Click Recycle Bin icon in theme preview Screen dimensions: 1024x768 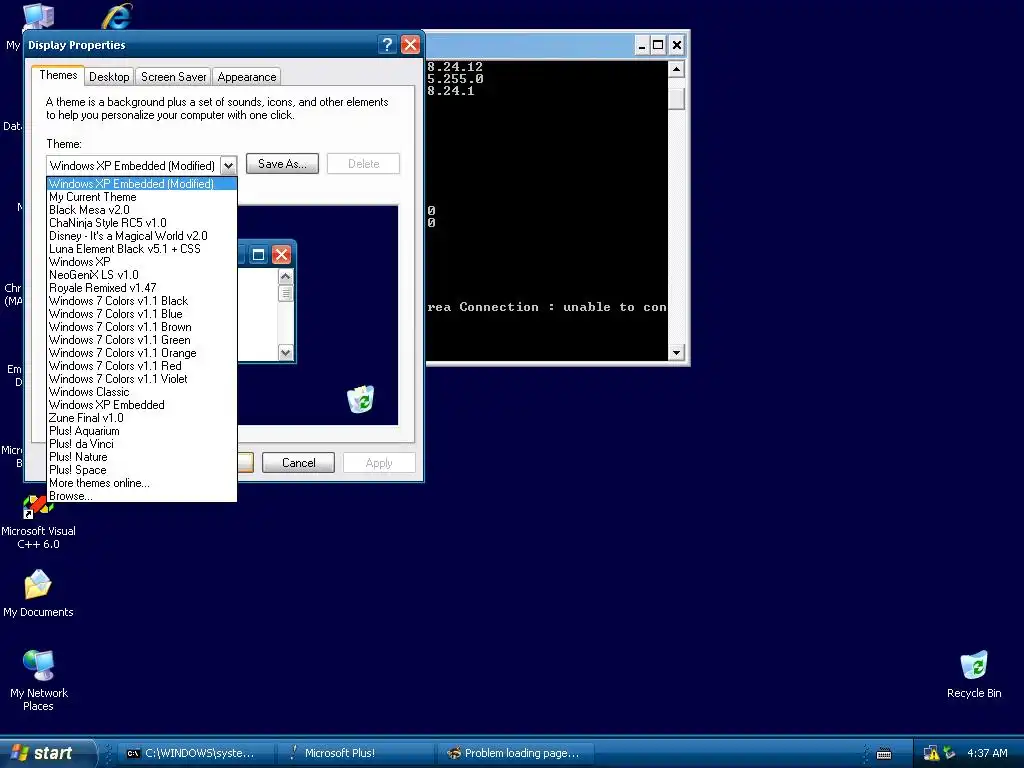coord(360,399)
